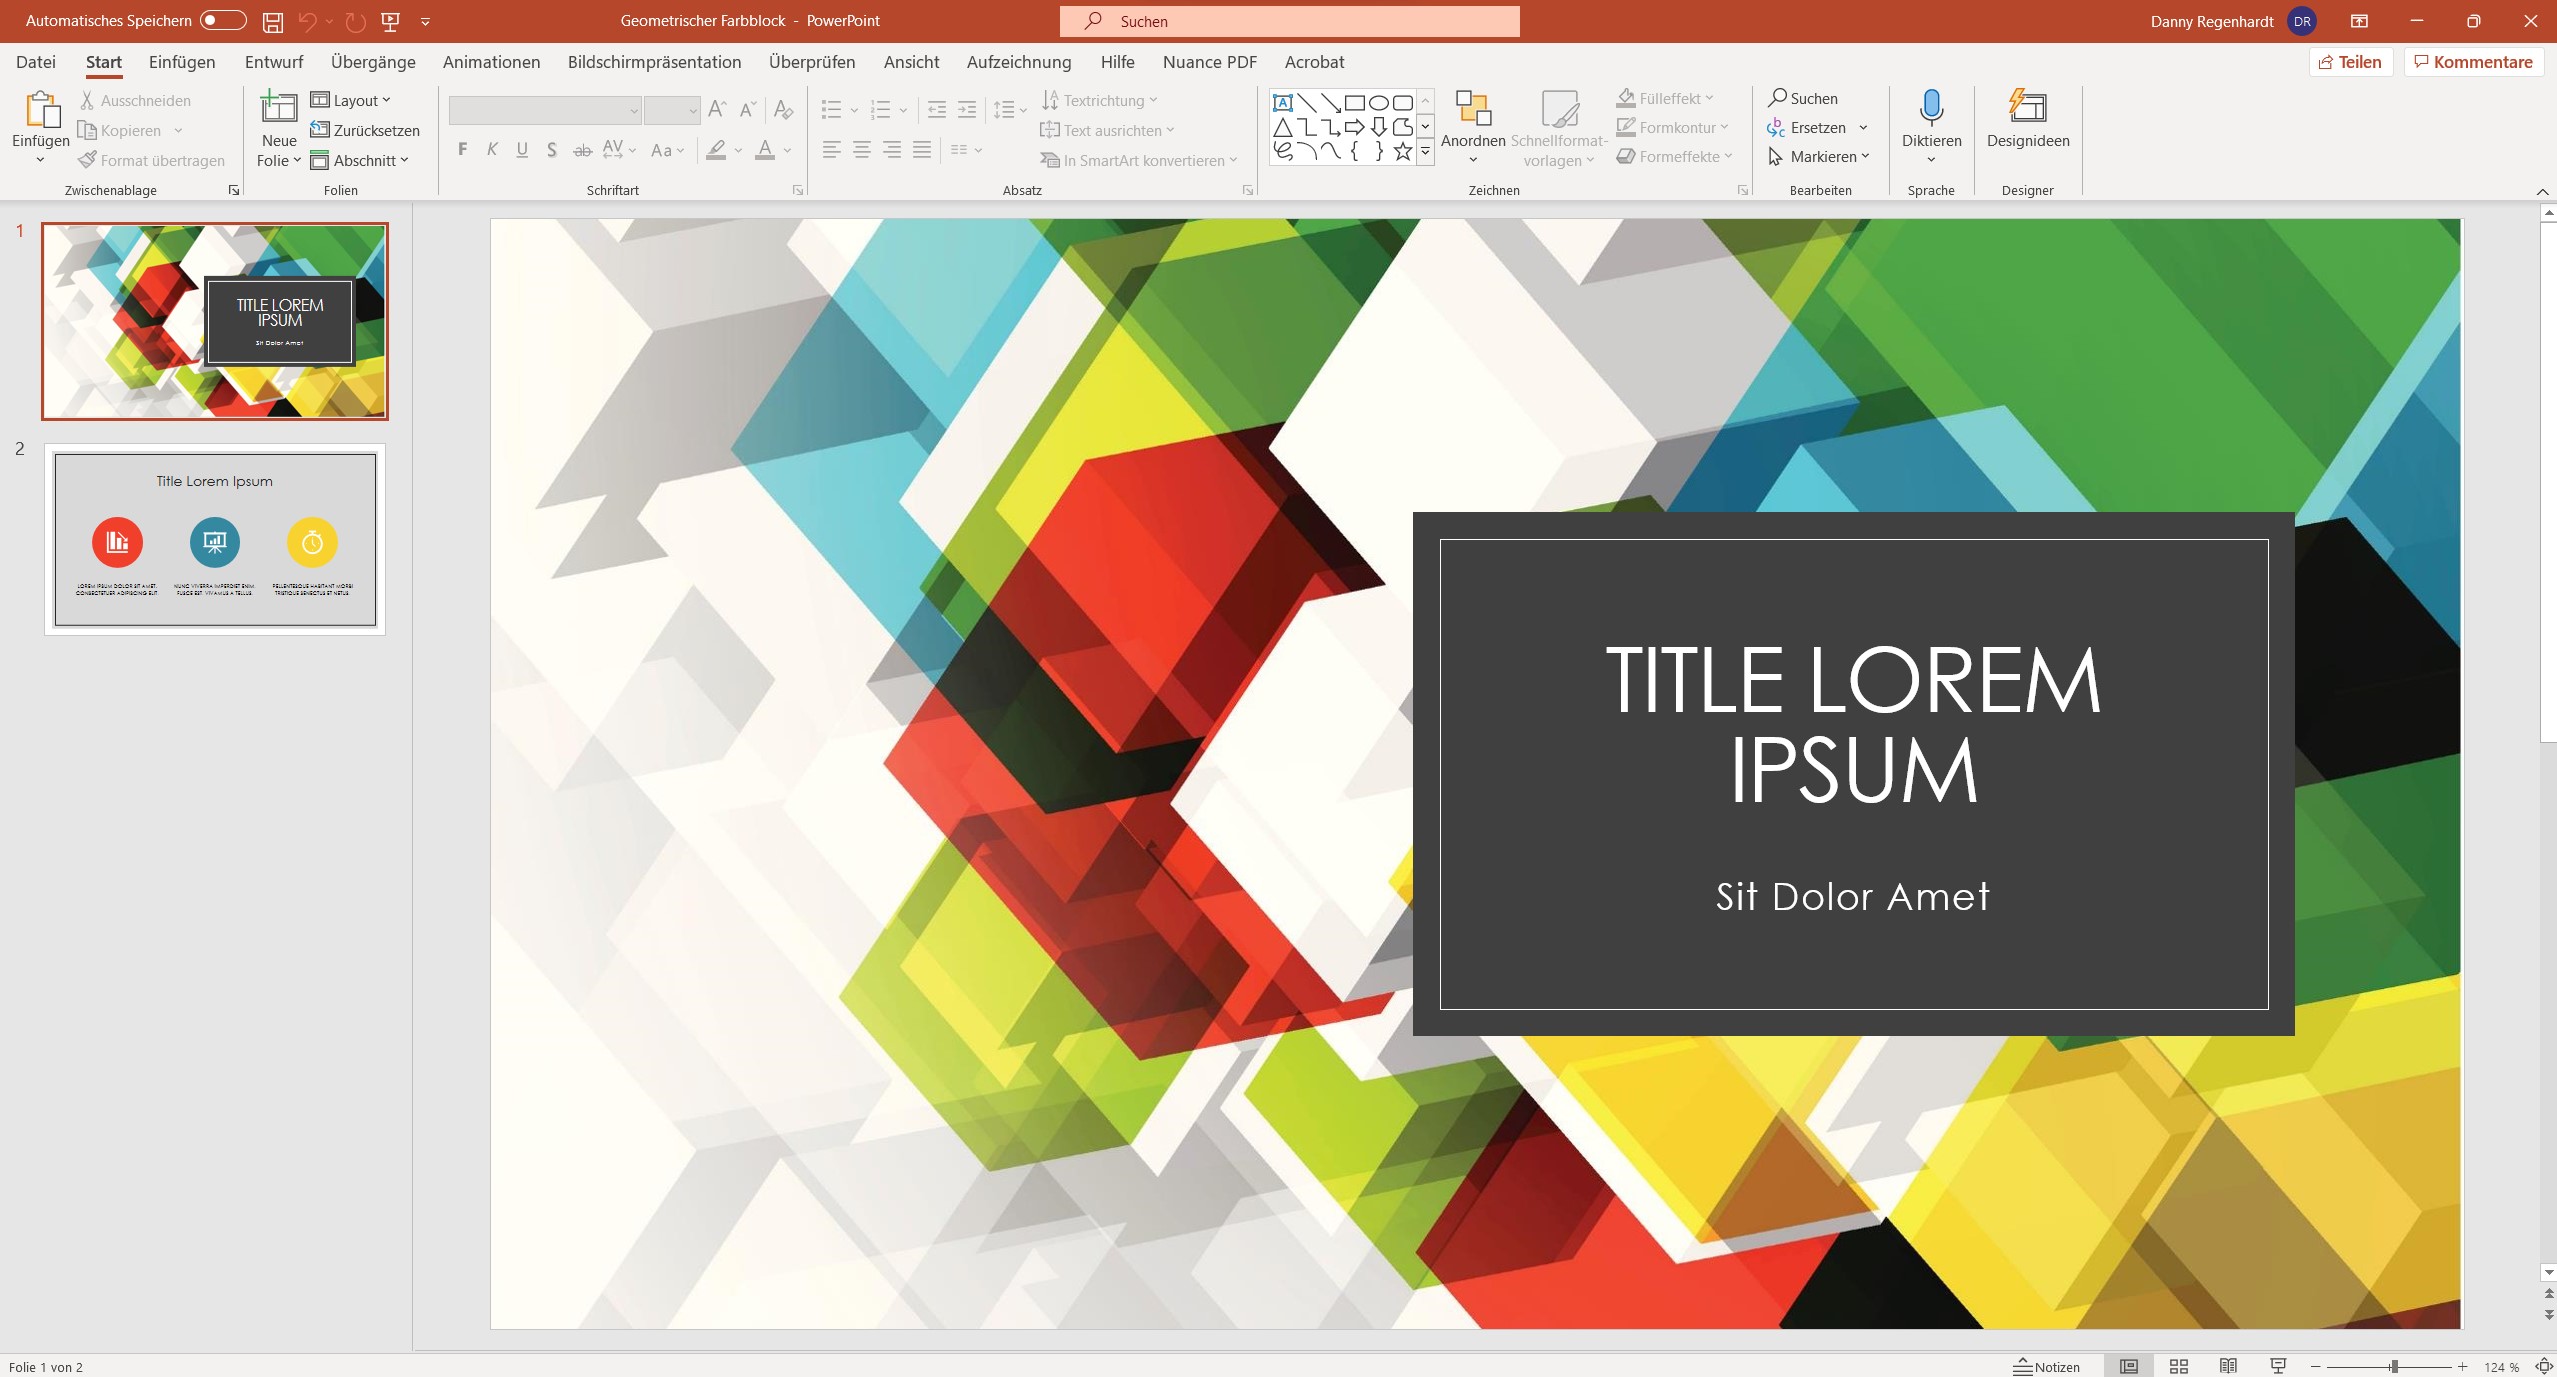2557x1377 pixels.
Task: Switch to the Animationen tab
Action: 491,62
